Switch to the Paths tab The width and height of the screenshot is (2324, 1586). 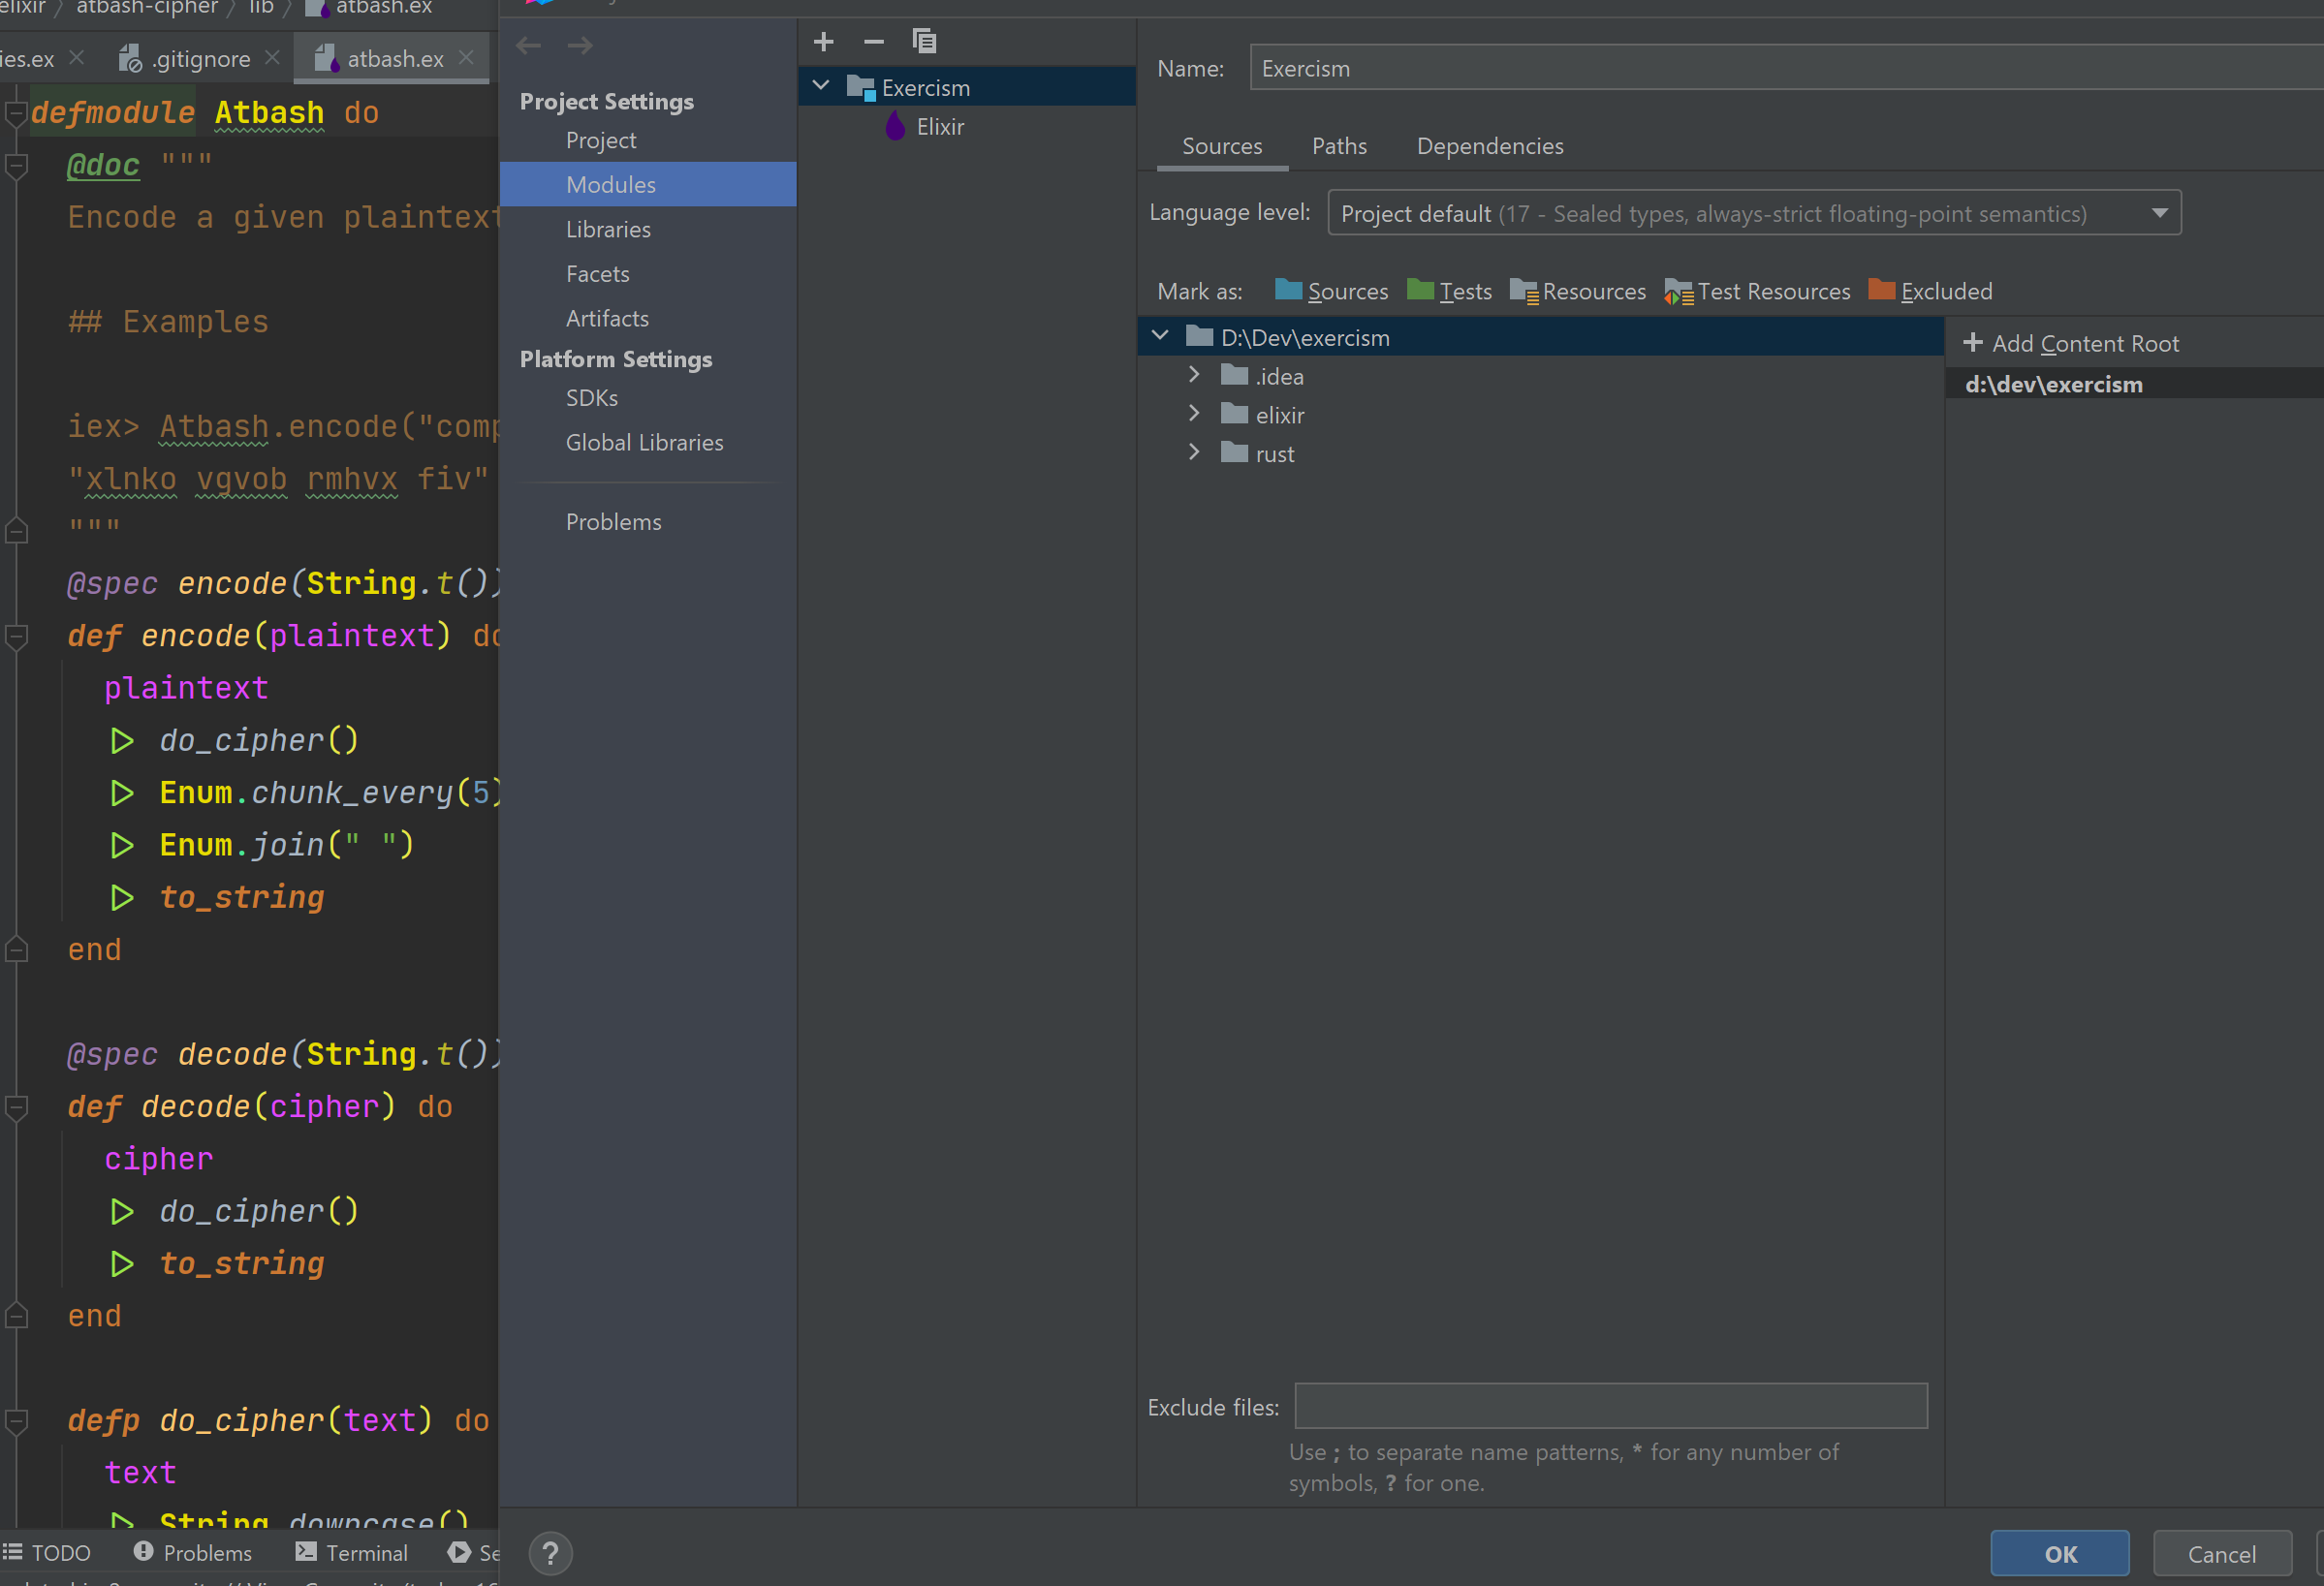click(x=1339, y=146)
